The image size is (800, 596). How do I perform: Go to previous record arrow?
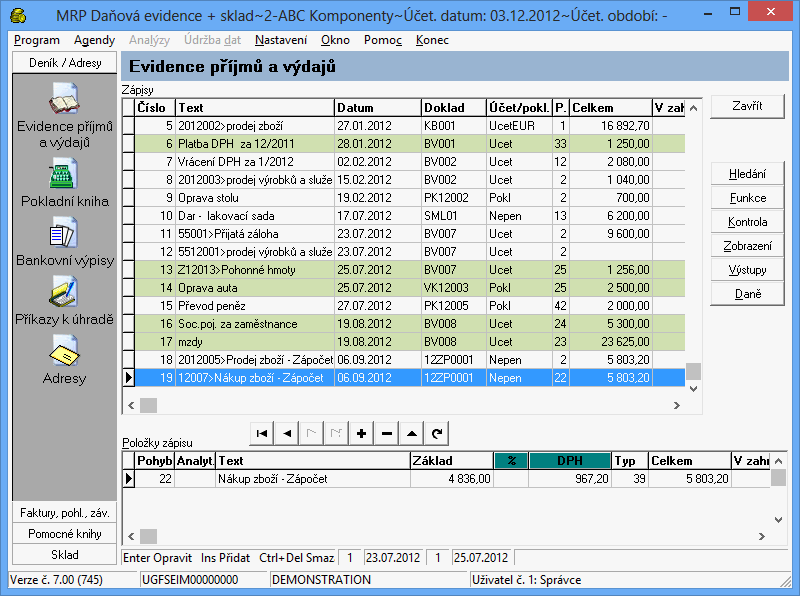(x=287, y=433)
